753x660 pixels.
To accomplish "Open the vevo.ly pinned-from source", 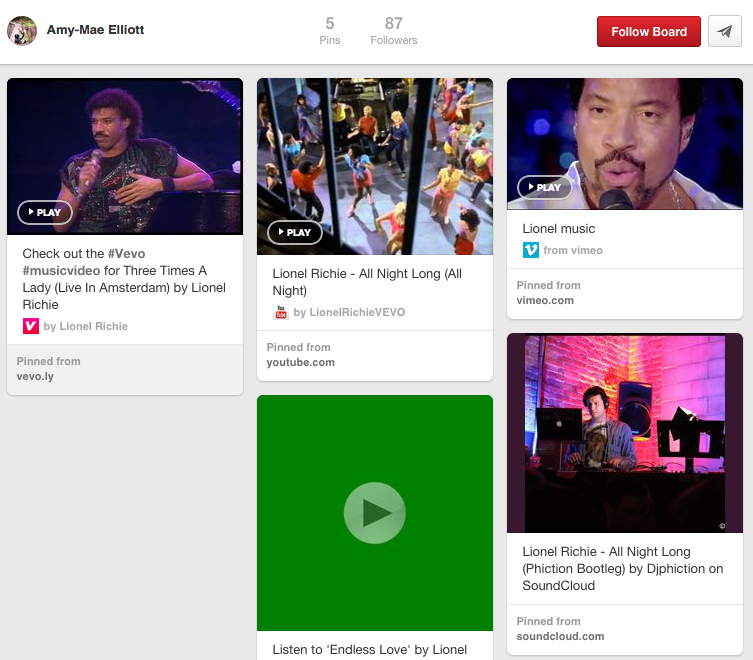I will [35, 376].
